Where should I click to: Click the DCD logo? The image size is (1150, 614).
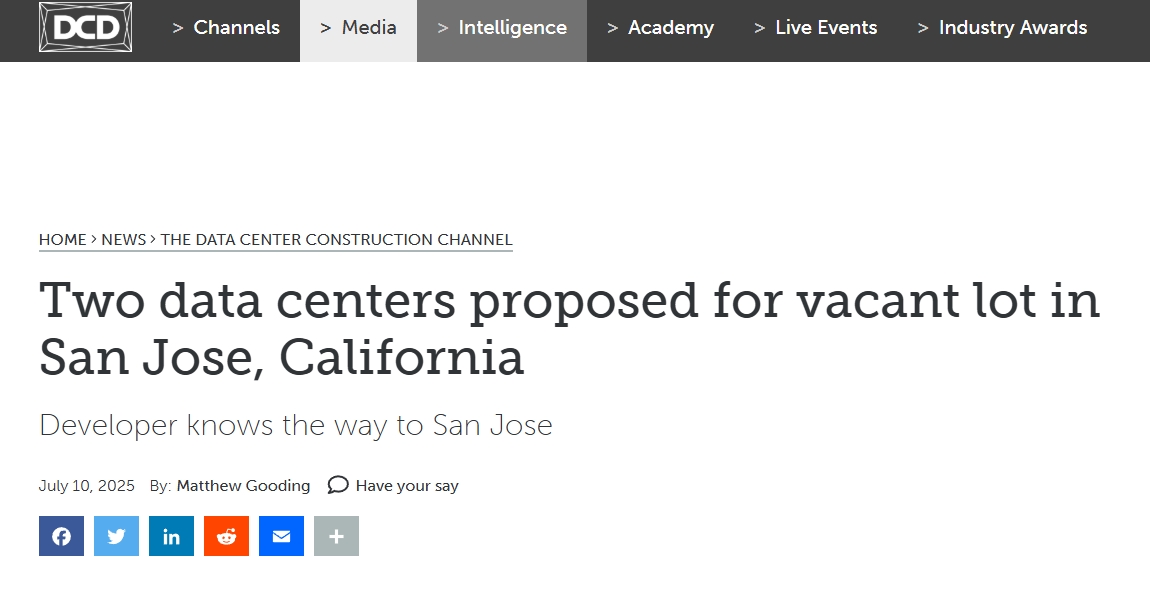tap(85, 27)
